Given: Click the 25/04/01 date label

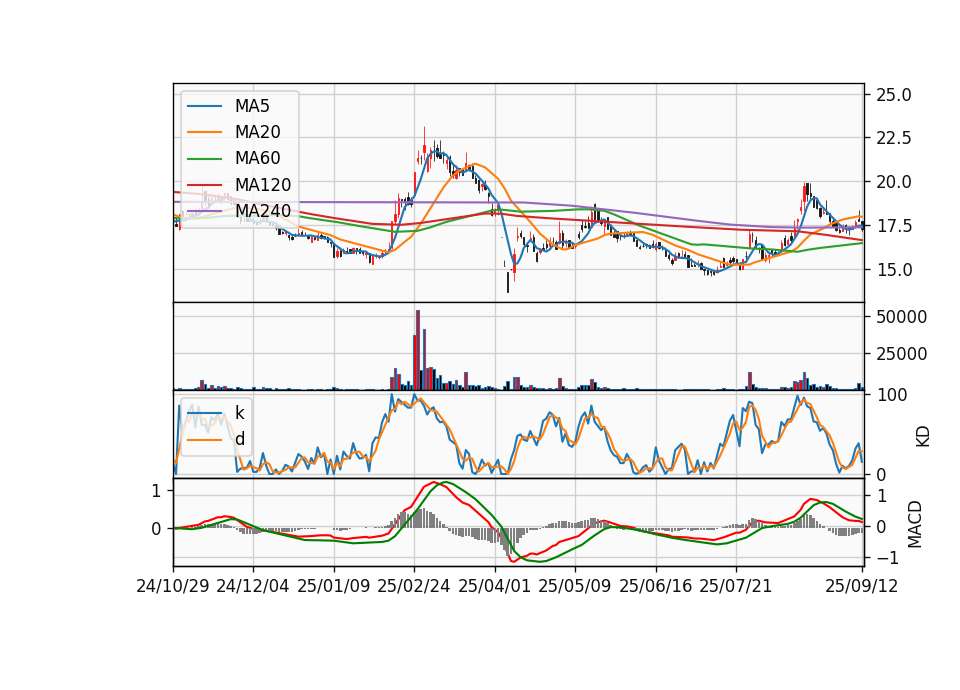Looking at the screenshot, I should (495, 586).
